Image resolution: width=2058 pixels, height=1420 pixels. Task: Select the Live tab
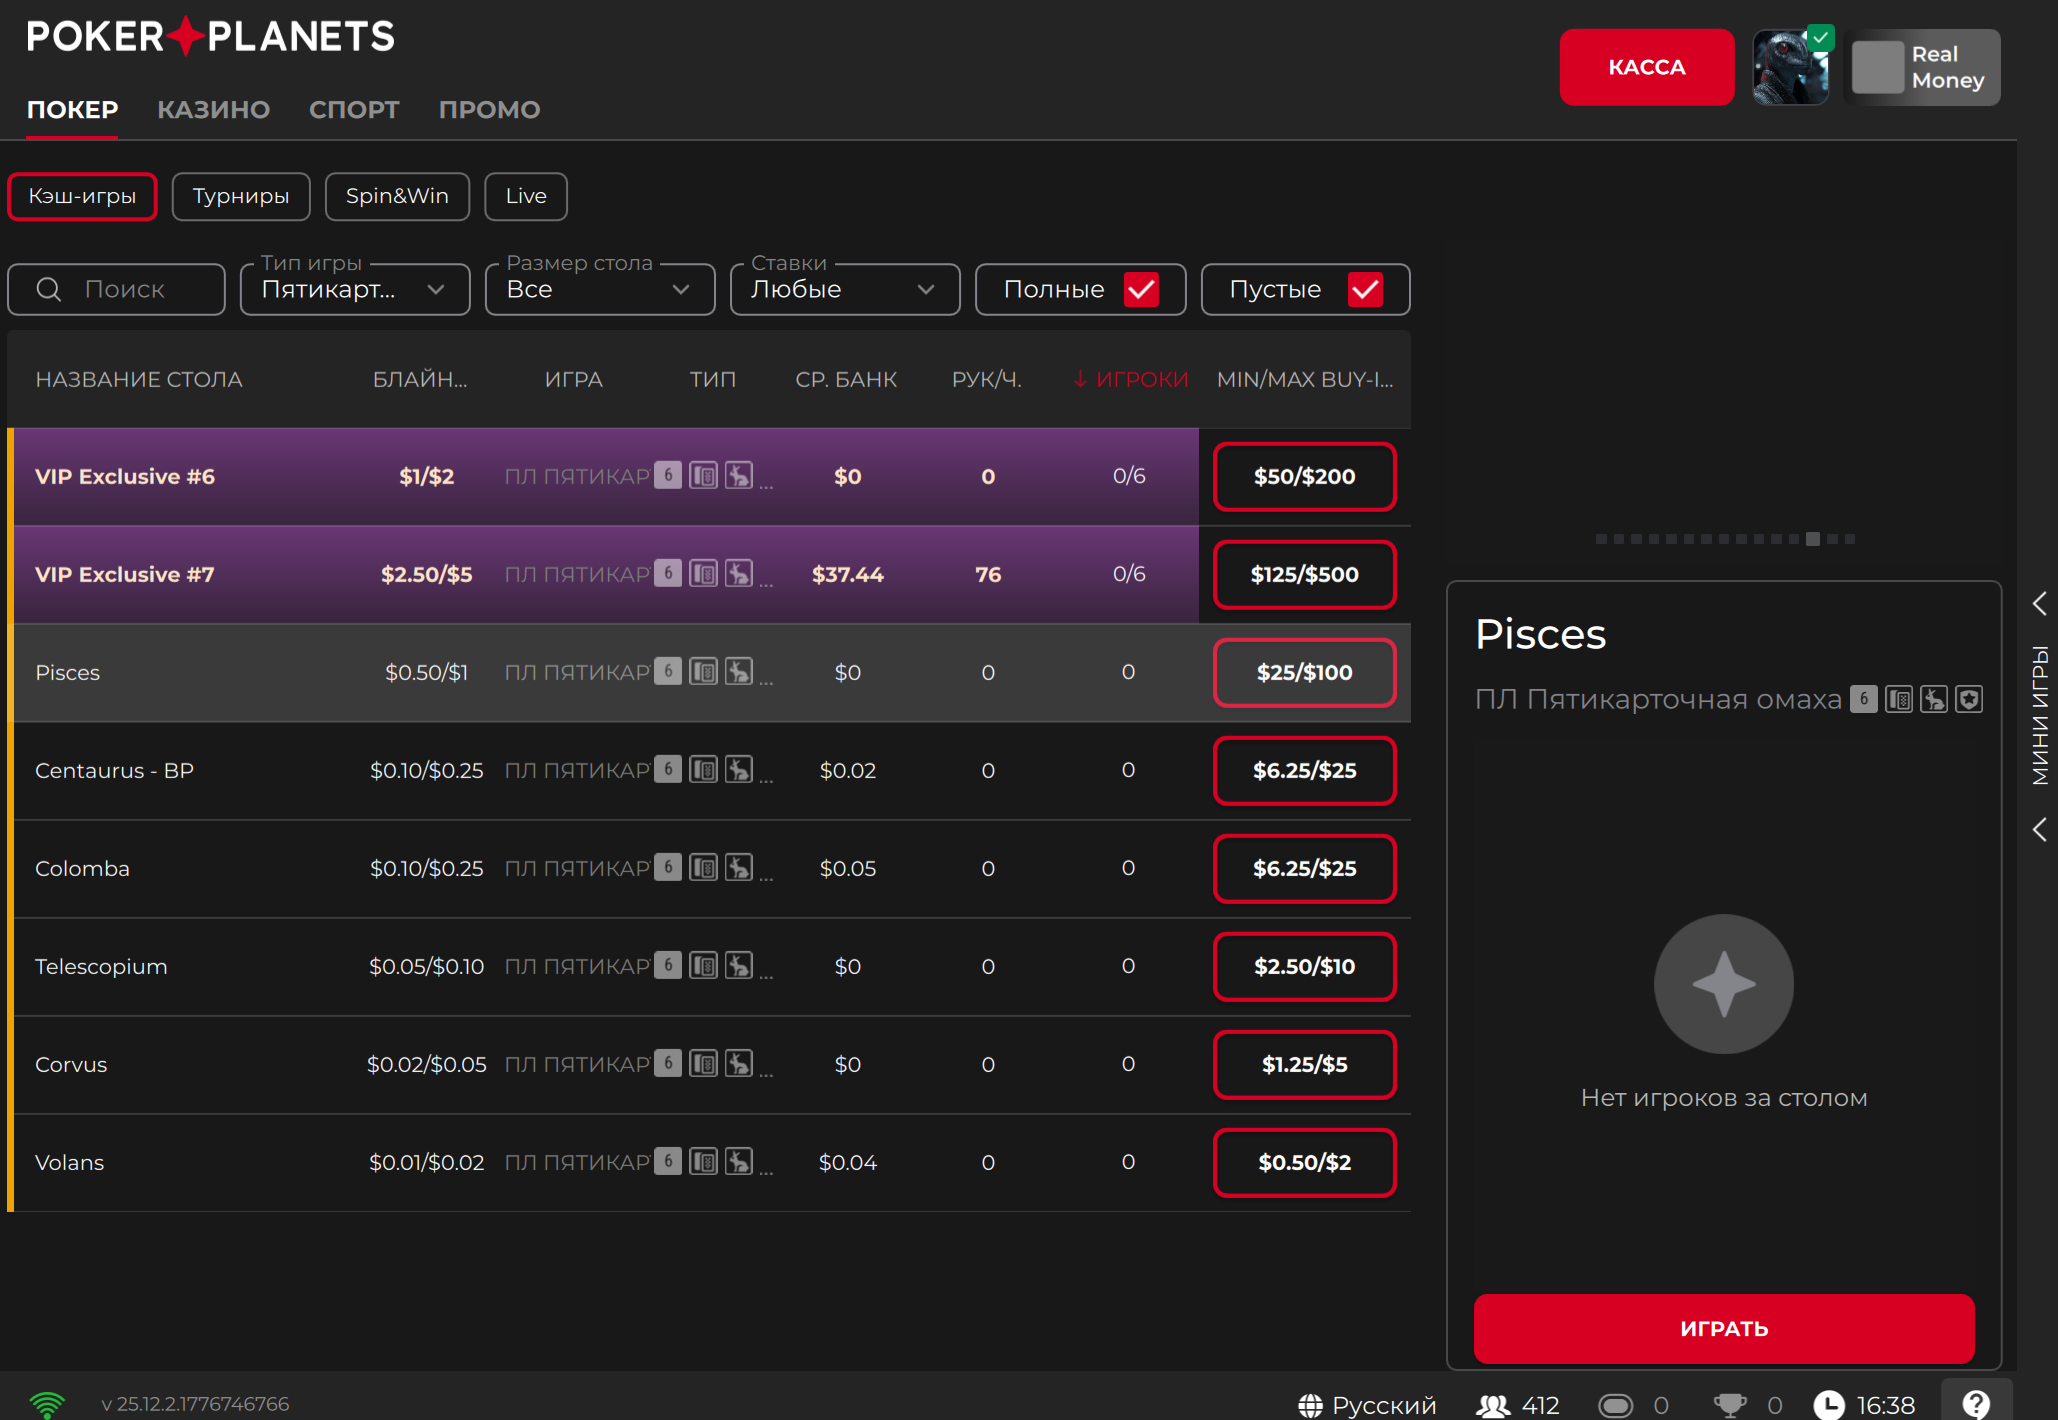[x=526, y=196]
